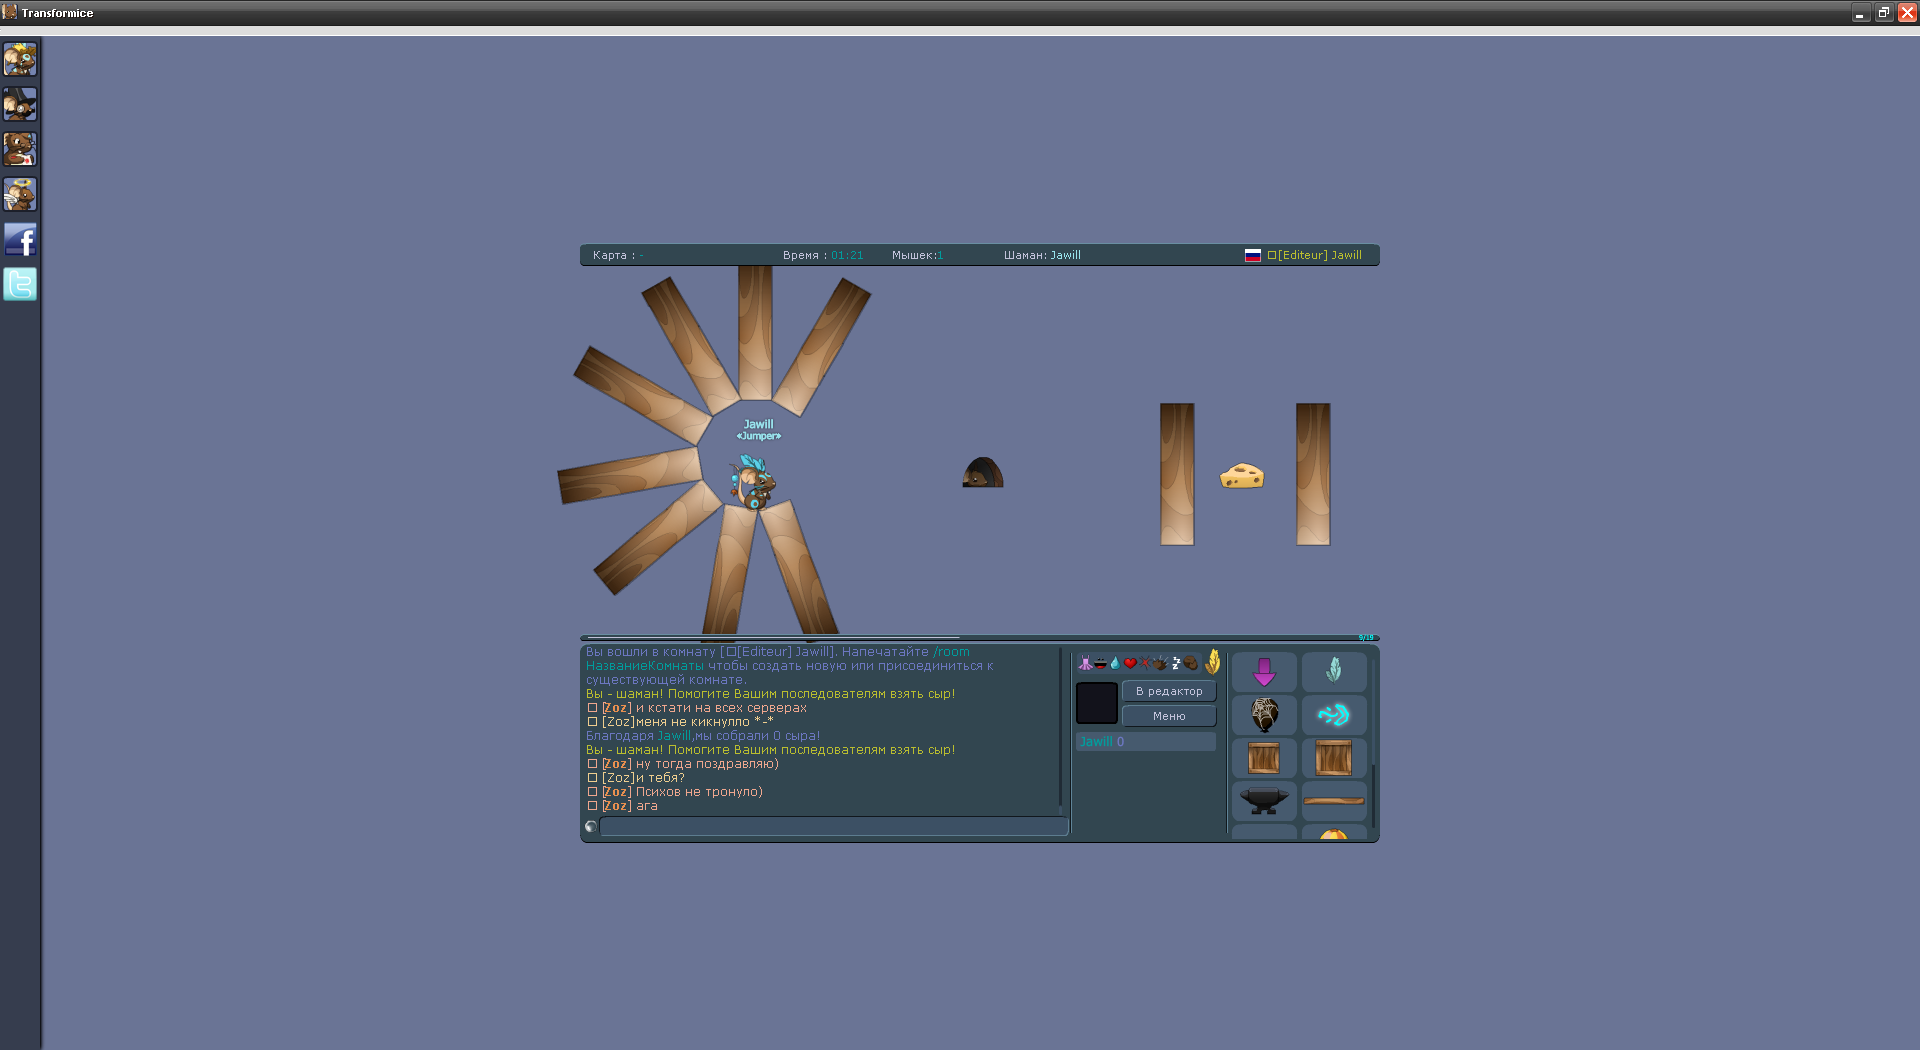
Task: Click the Время timer 01:21
Action: [823, 255]
